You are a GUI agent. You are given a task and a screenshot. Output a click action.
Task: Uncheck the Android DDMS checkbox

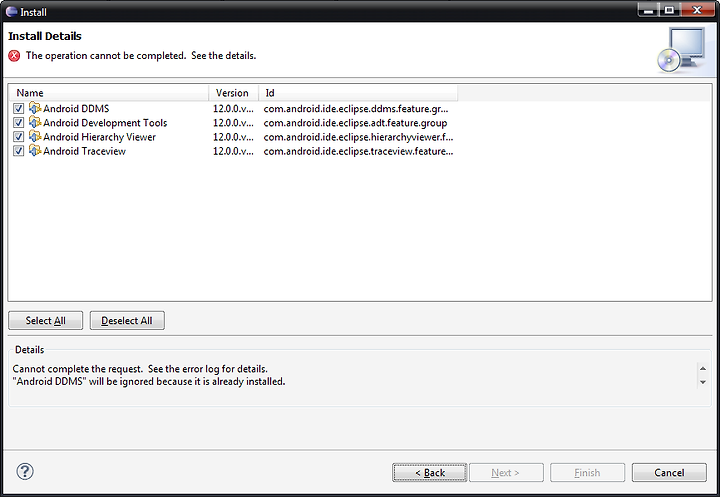18,109
